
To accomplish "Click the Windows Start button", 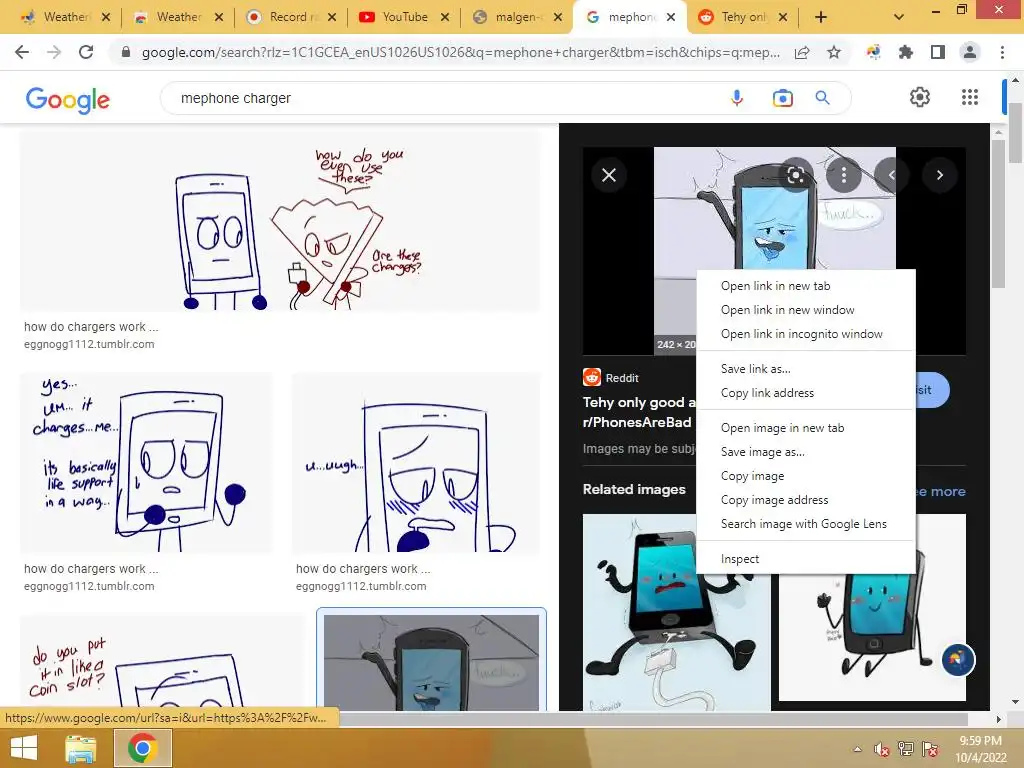I will coord(24,748).
